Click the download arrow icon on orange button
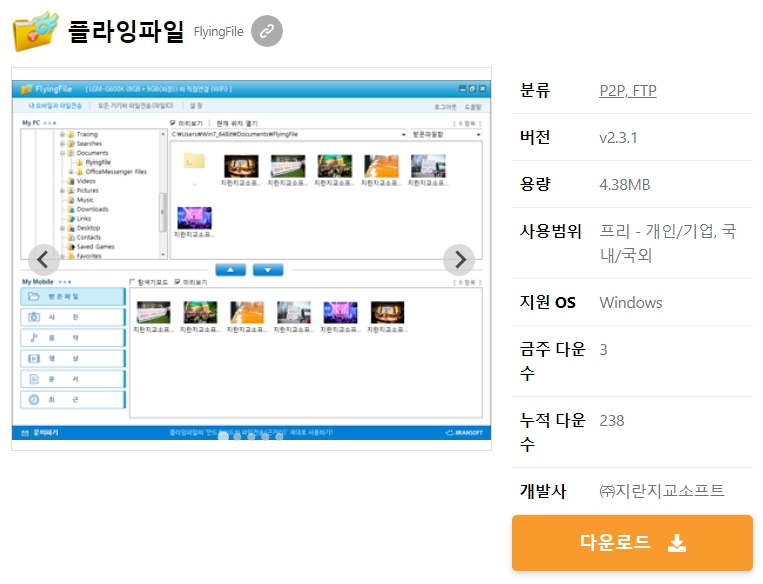 pos(677,543)
